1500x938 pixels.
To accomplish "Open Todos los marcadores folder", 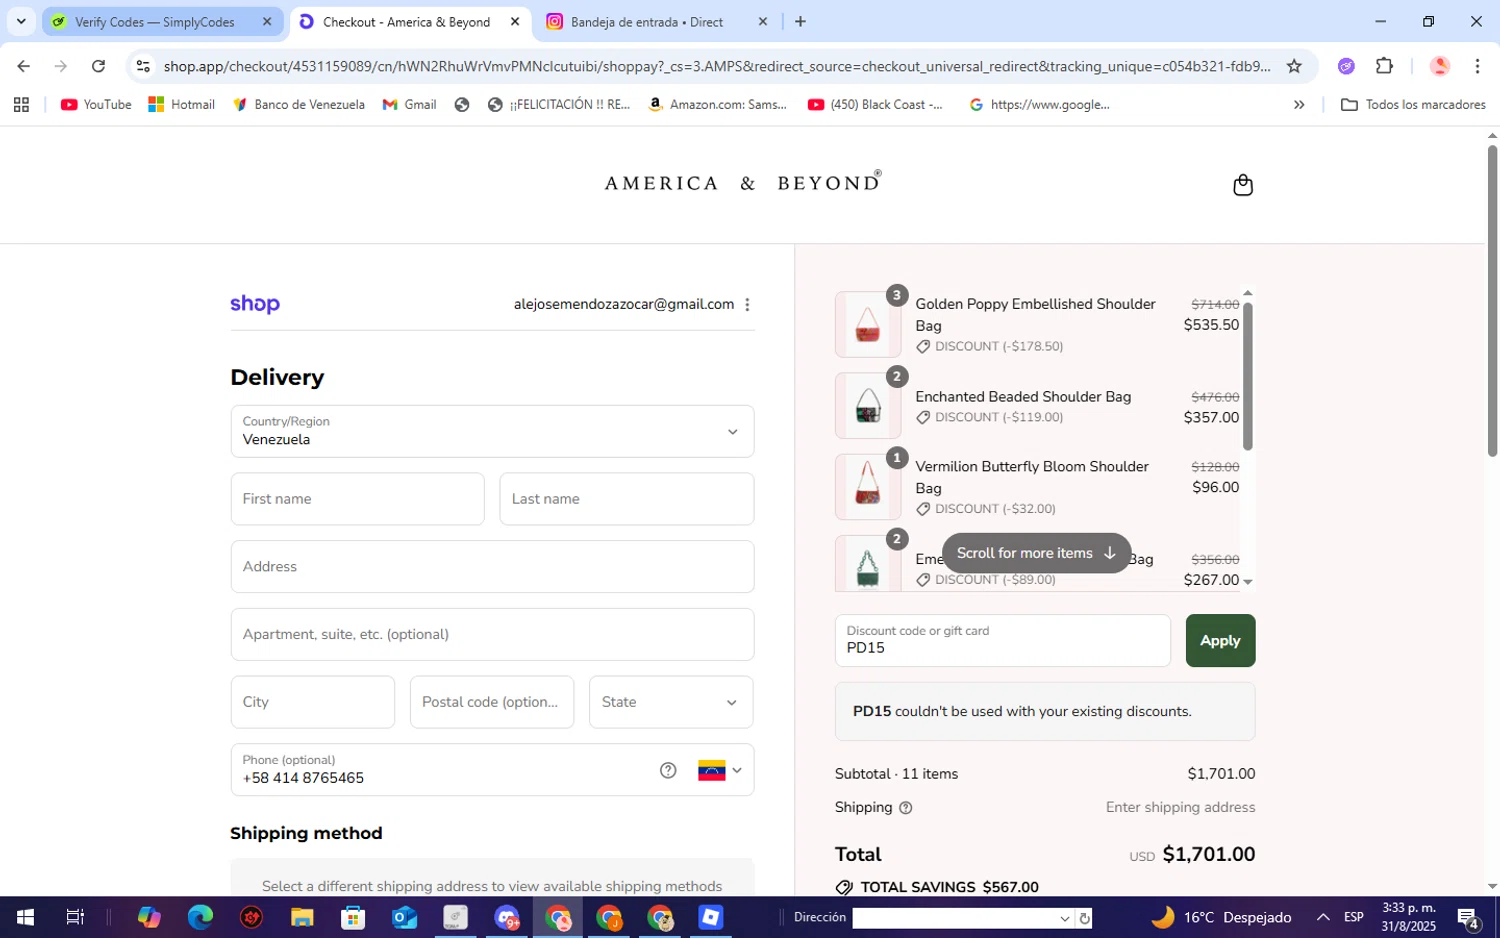I will pyautogui.click(x=1413, y=104).
